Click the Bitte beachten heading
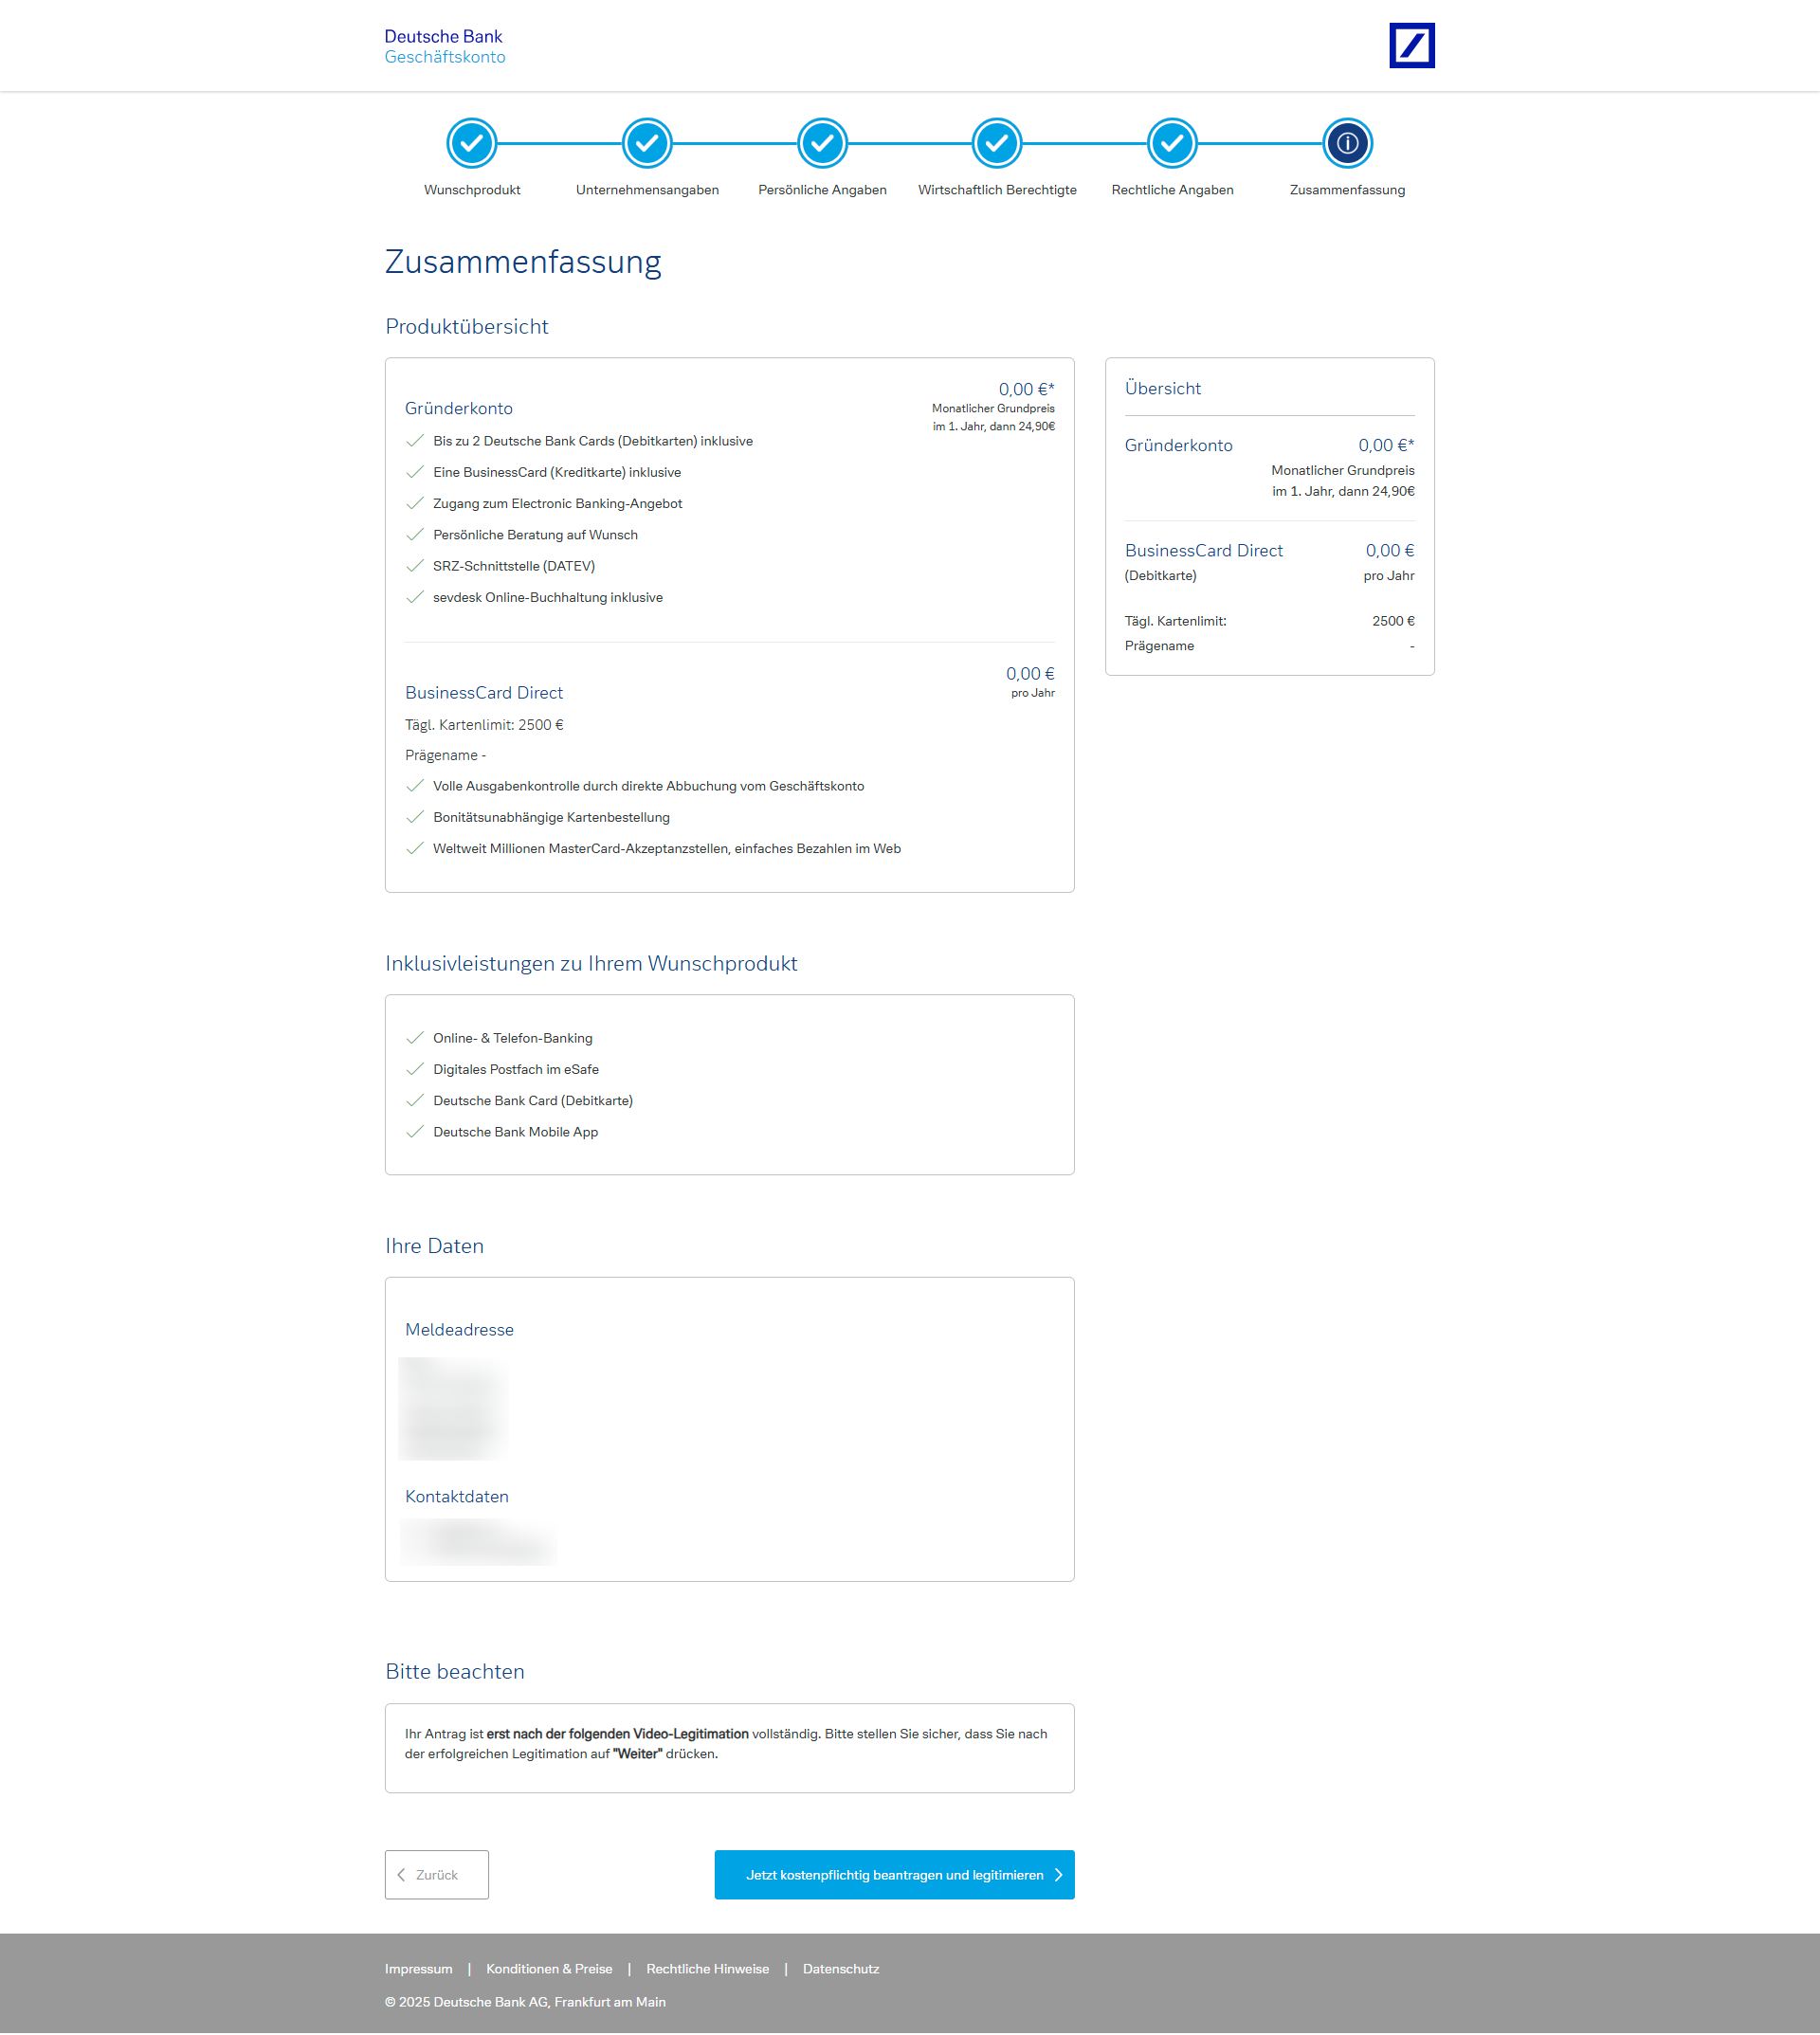The height and width of the screenshot is (2035, 1820). 455,1672
